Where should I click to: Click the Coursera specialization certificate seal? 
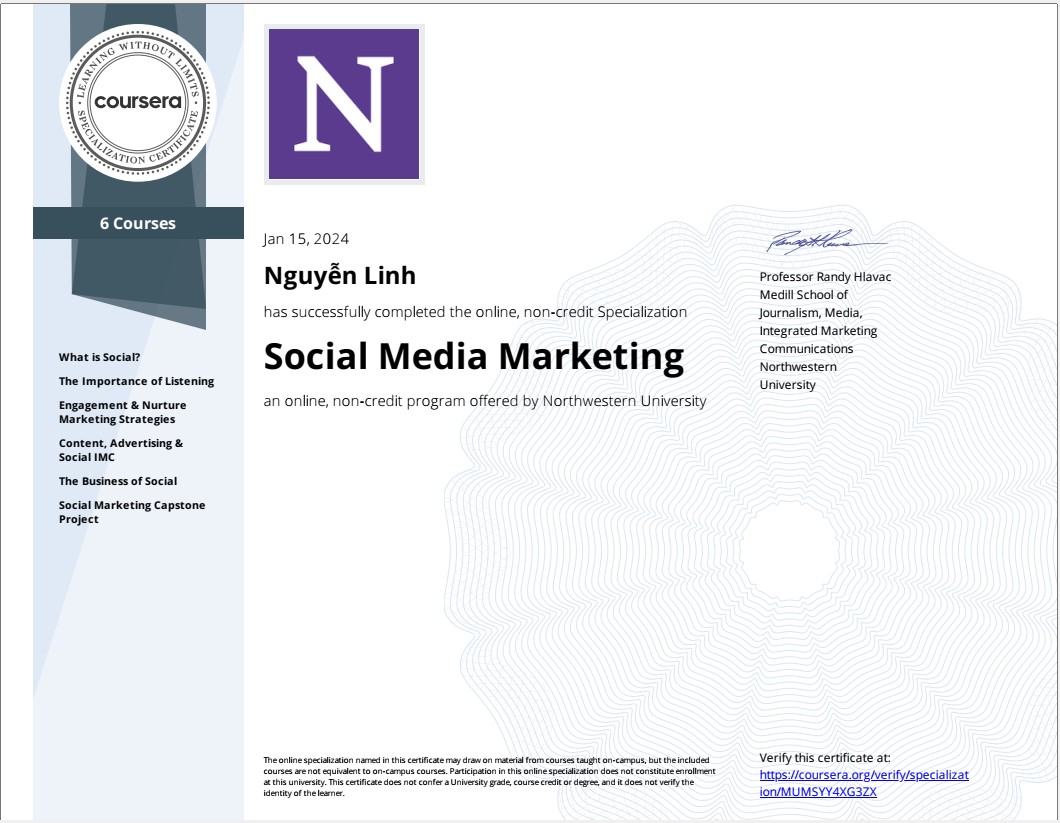click(138, 103)
